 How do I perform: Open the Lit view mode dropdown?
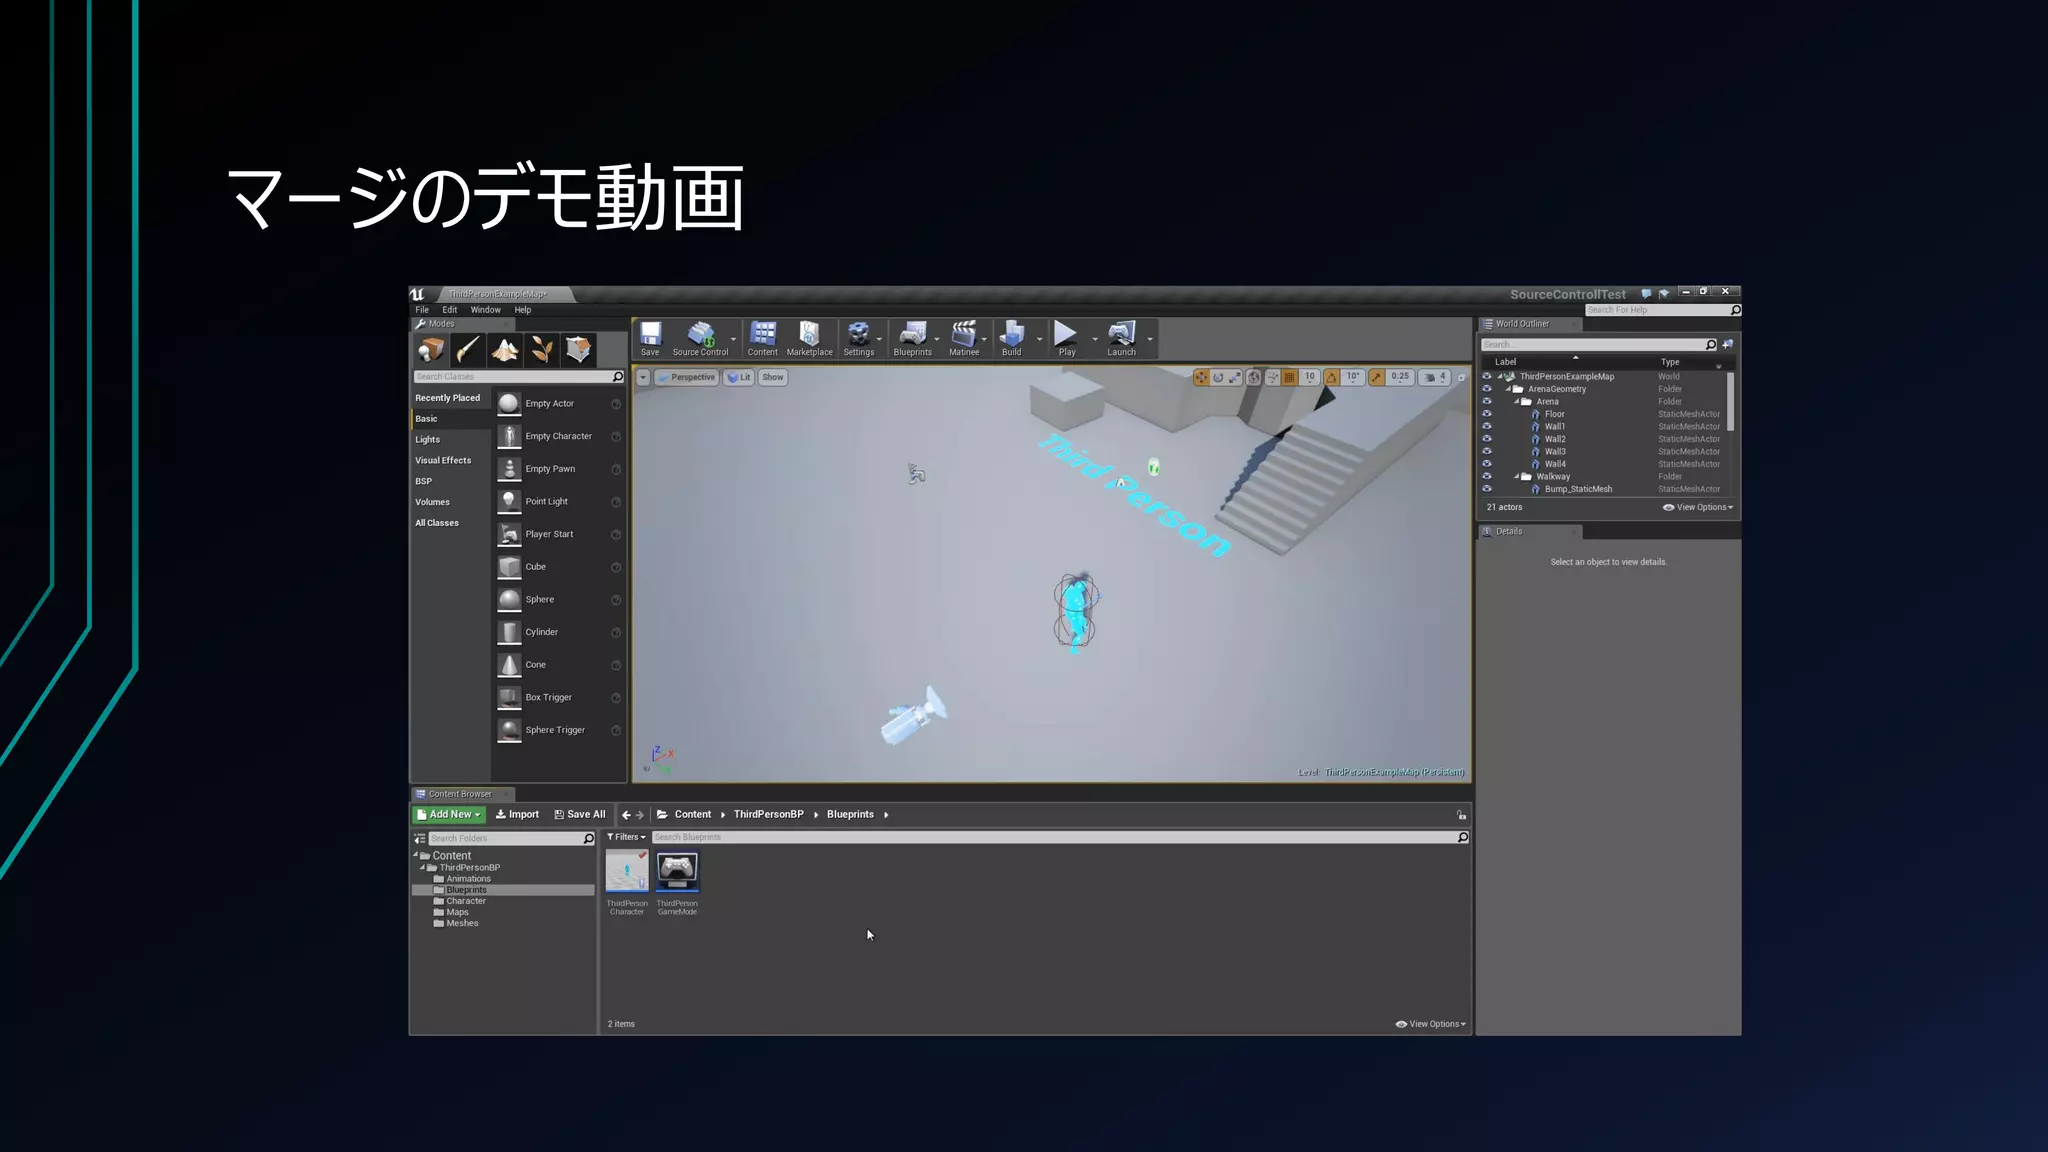[739, 377]
